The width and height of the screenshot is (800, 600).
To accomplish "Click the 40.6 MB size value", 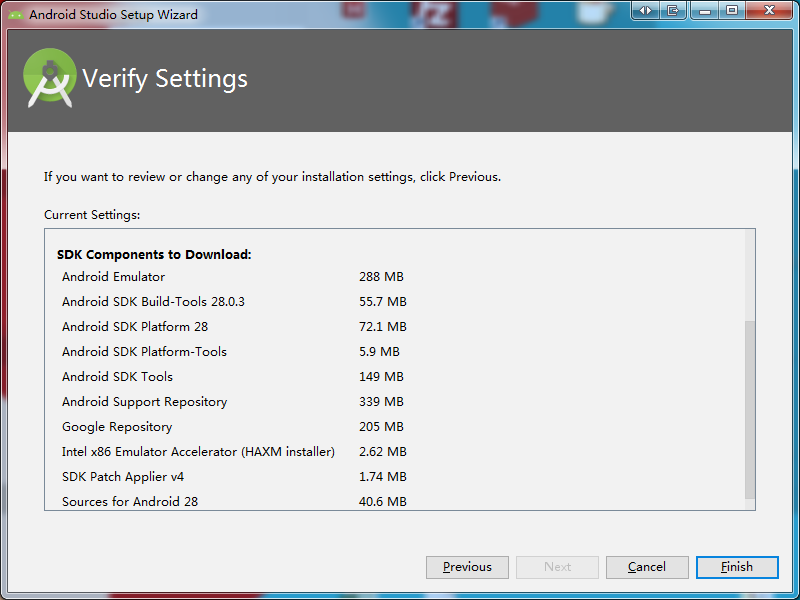I will click(x=383, y=502).
